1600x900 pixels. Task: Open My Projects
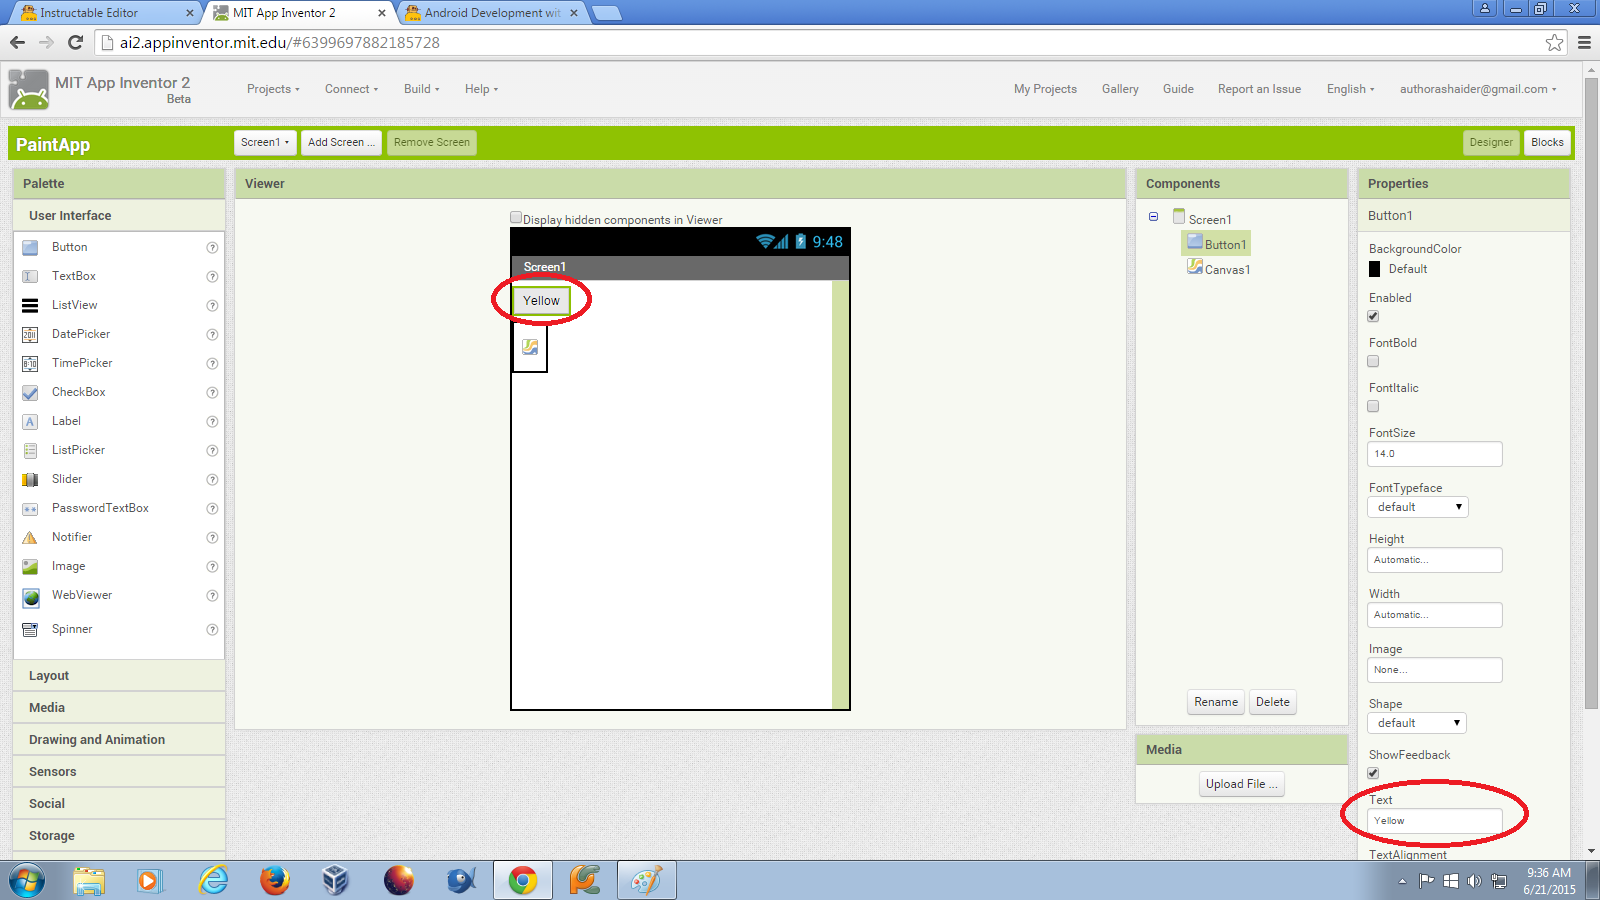pyautogui.click(x=1045, y=89)
